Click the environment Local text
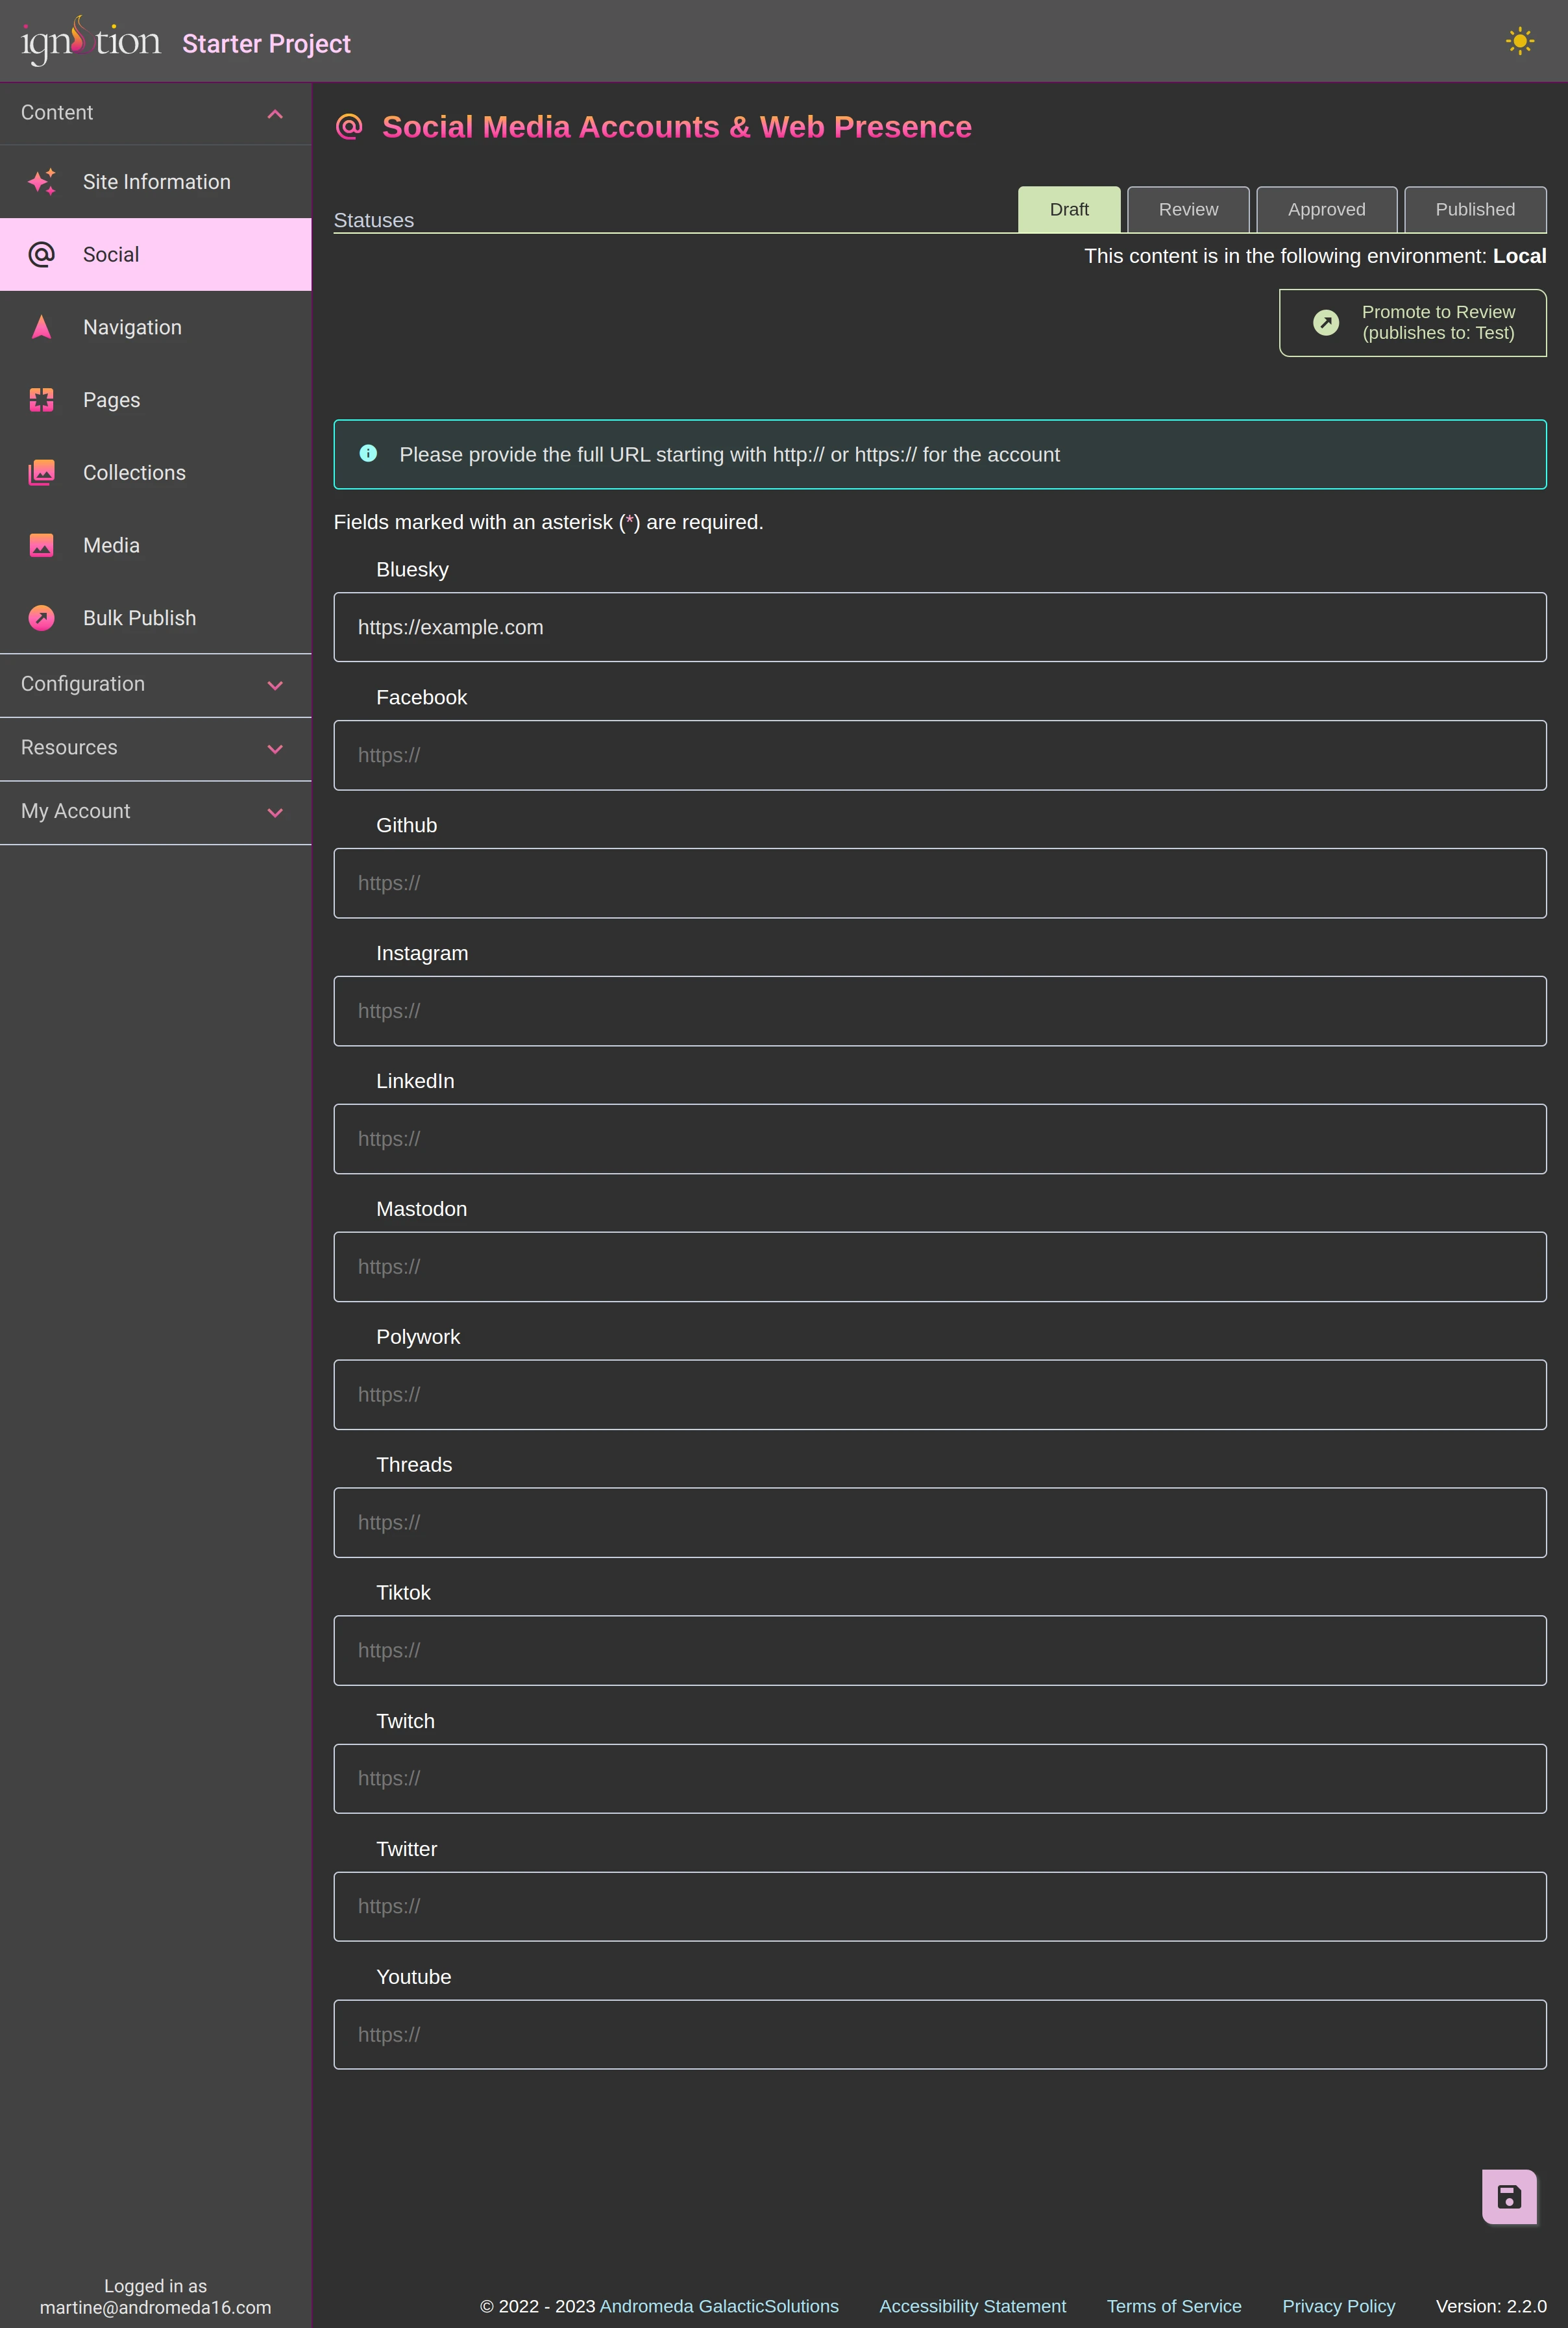The height and width of the screenshot is (2328, 1568). [x=1519, y=256]
